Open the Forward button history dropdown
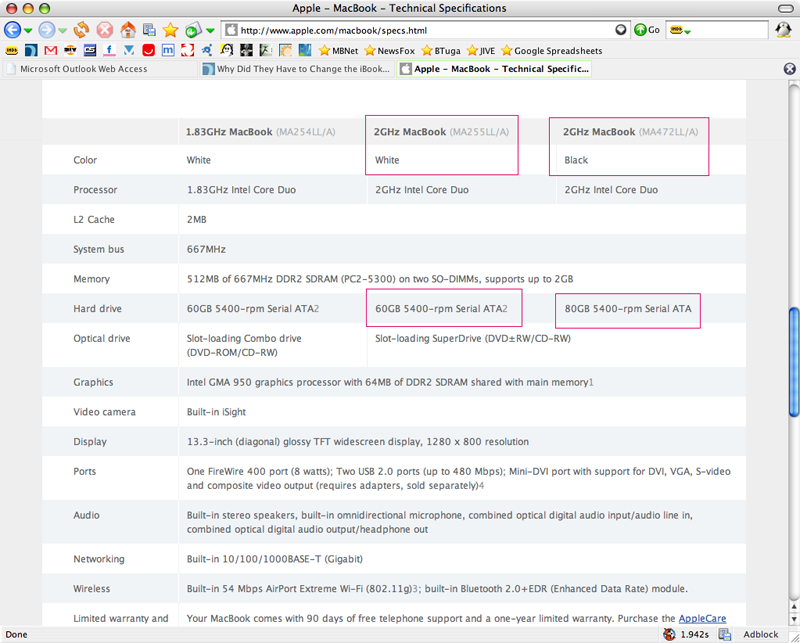Viewport: 800px width, 643px height. pyautogui.click(x=62, y=31)
